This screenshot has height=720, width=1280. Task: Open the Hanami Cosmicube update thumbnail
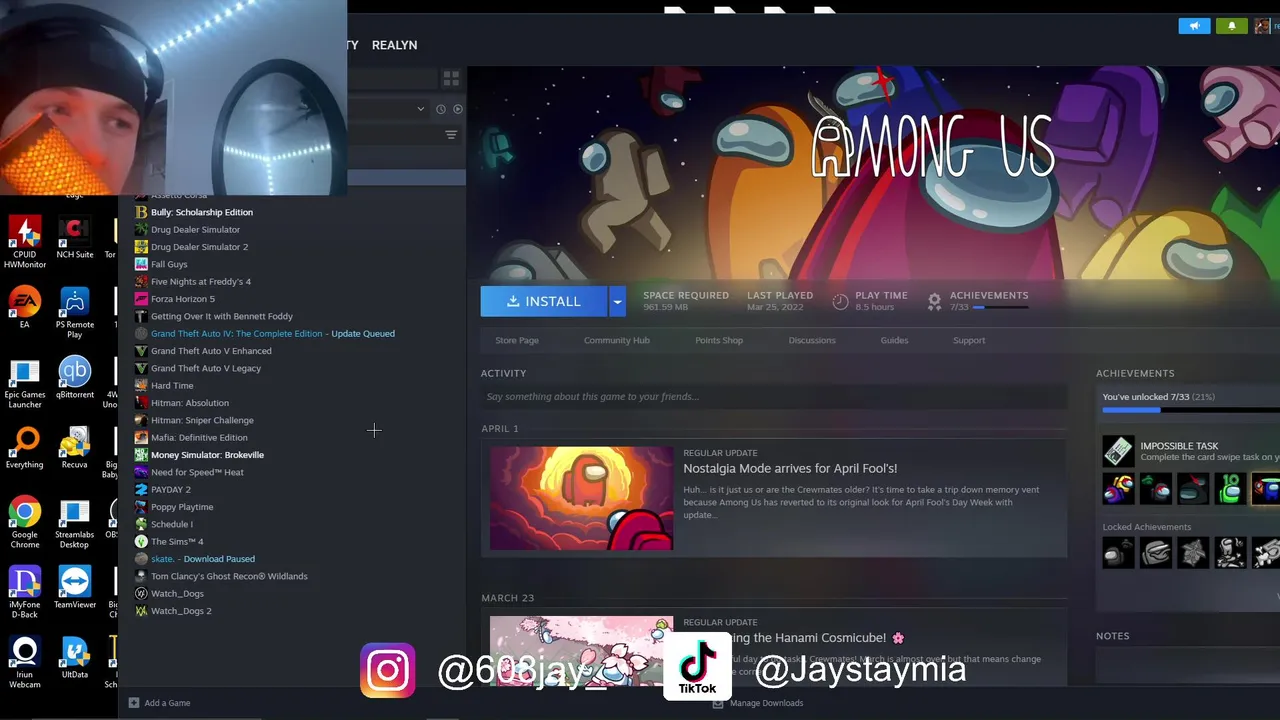coord(582,650)
